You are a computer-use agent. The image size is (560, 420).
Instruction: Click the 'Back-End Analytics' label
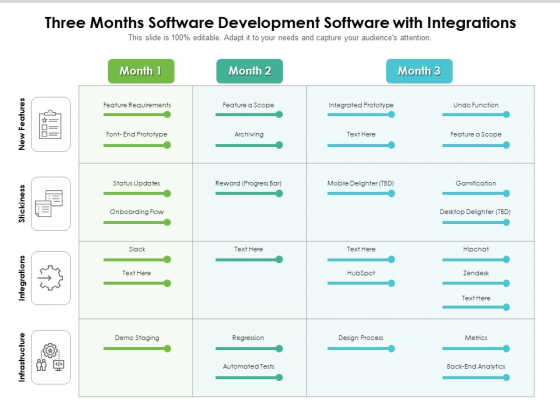click(x=476, y=366)
